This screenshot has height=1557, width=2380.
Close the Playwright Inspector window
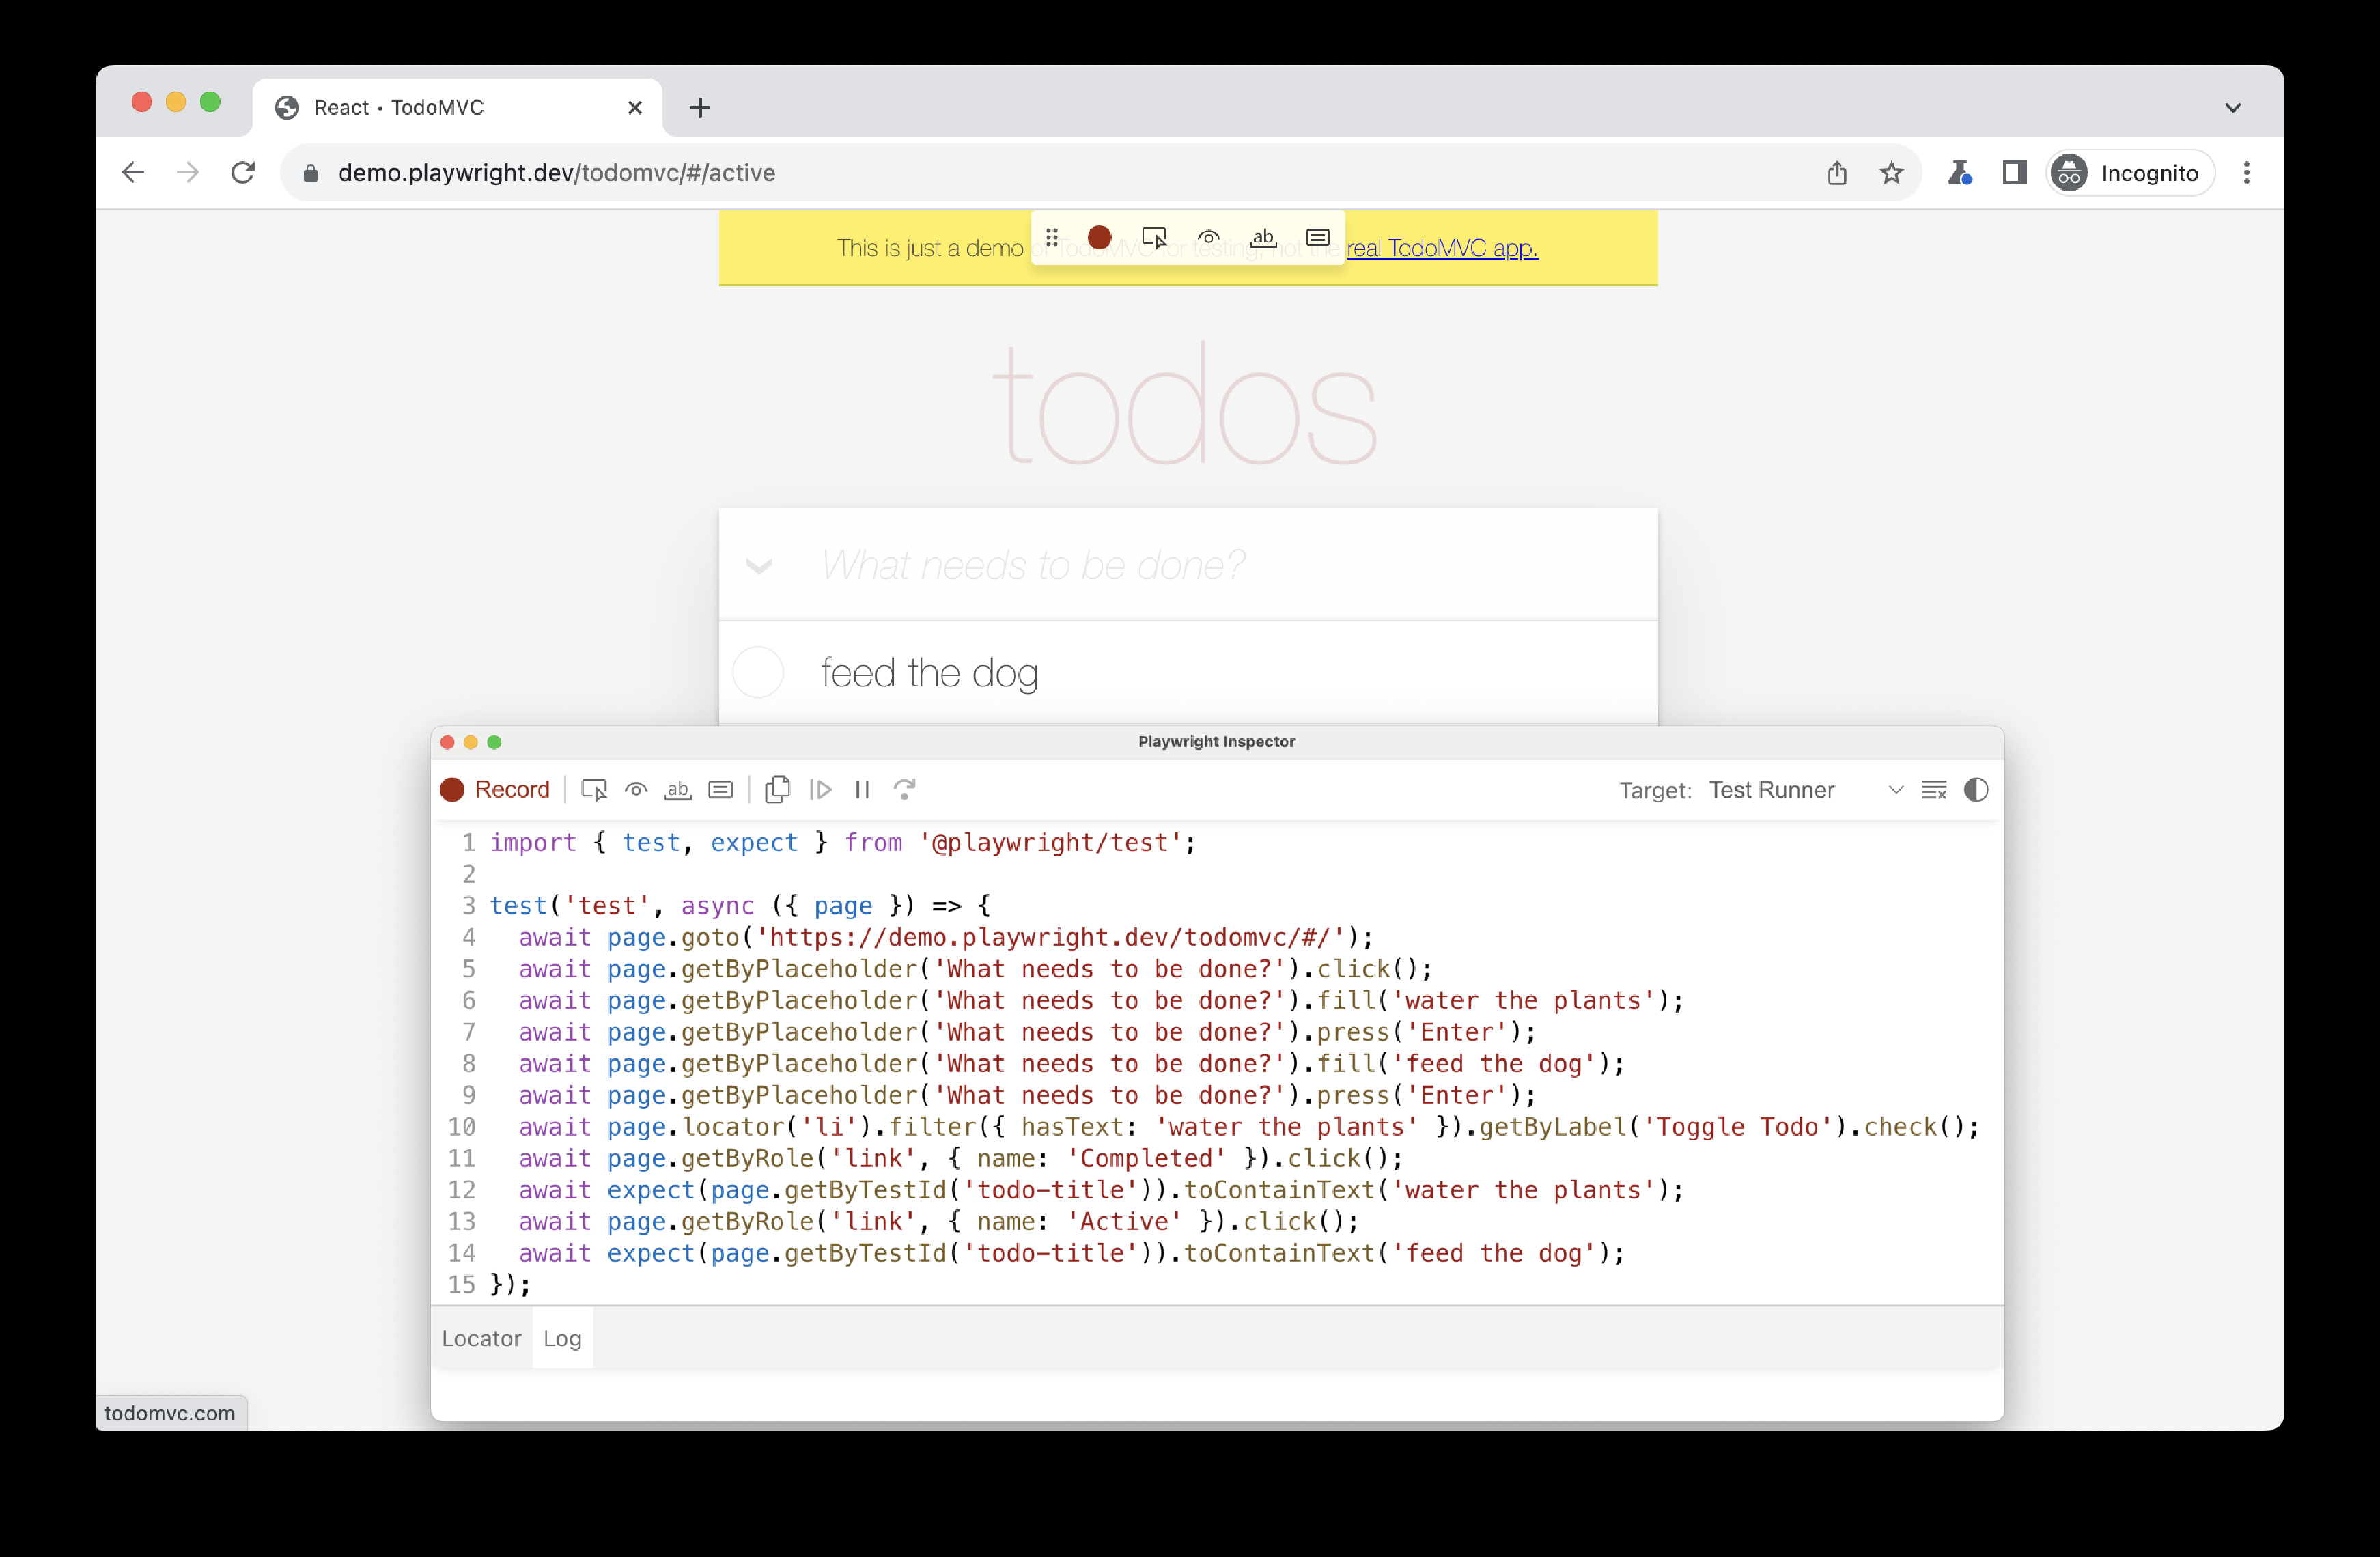447,742
